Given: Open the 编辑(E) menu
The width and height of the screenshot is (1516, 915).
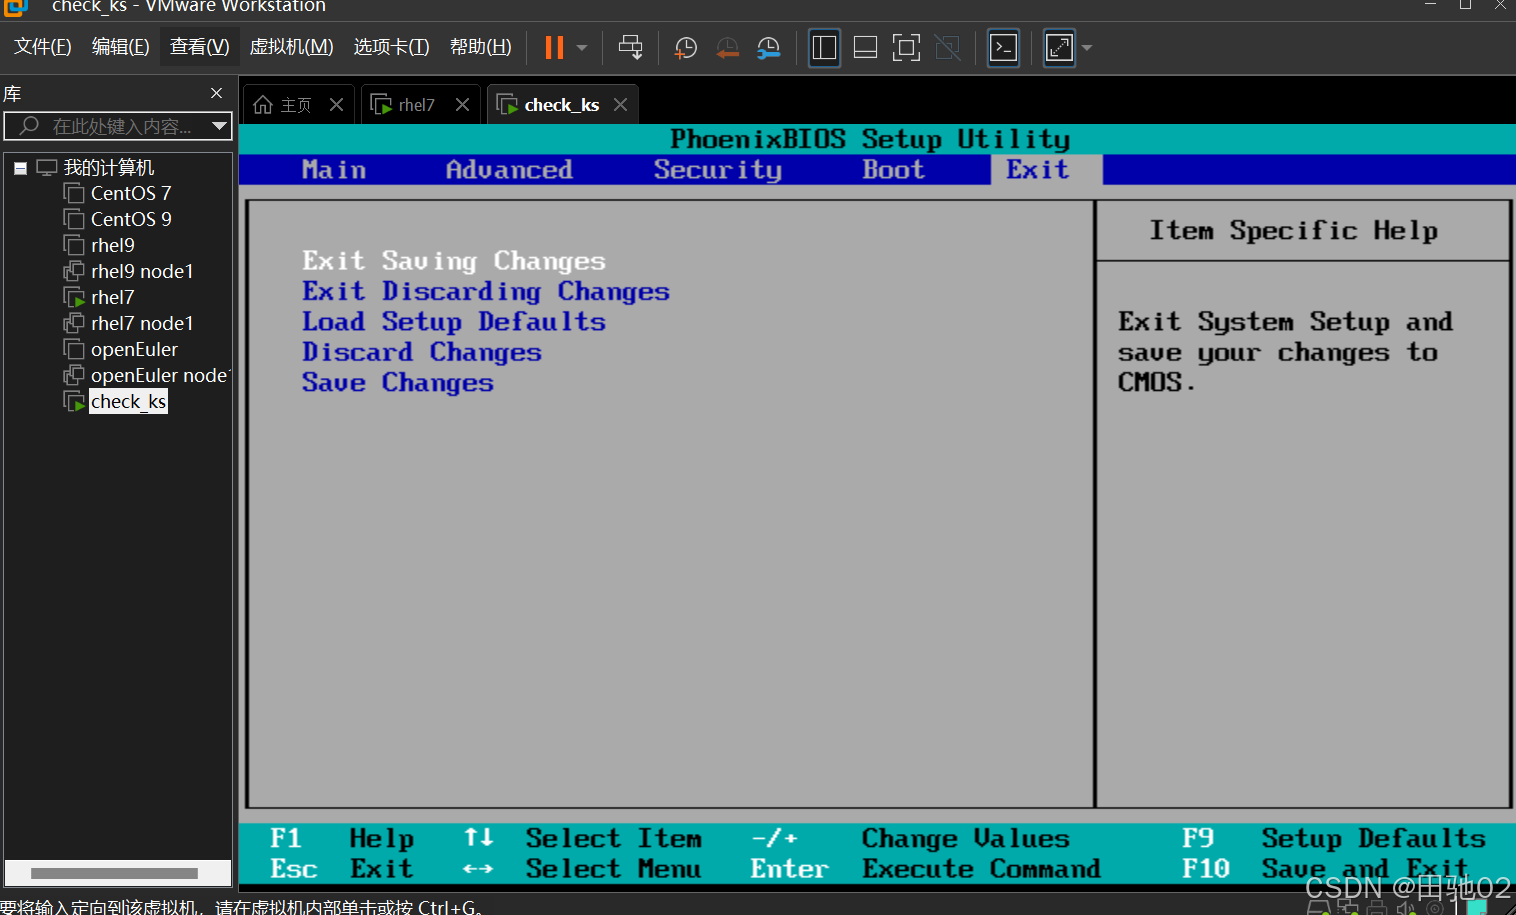Looking at the screenshot, I should [120, 47].
